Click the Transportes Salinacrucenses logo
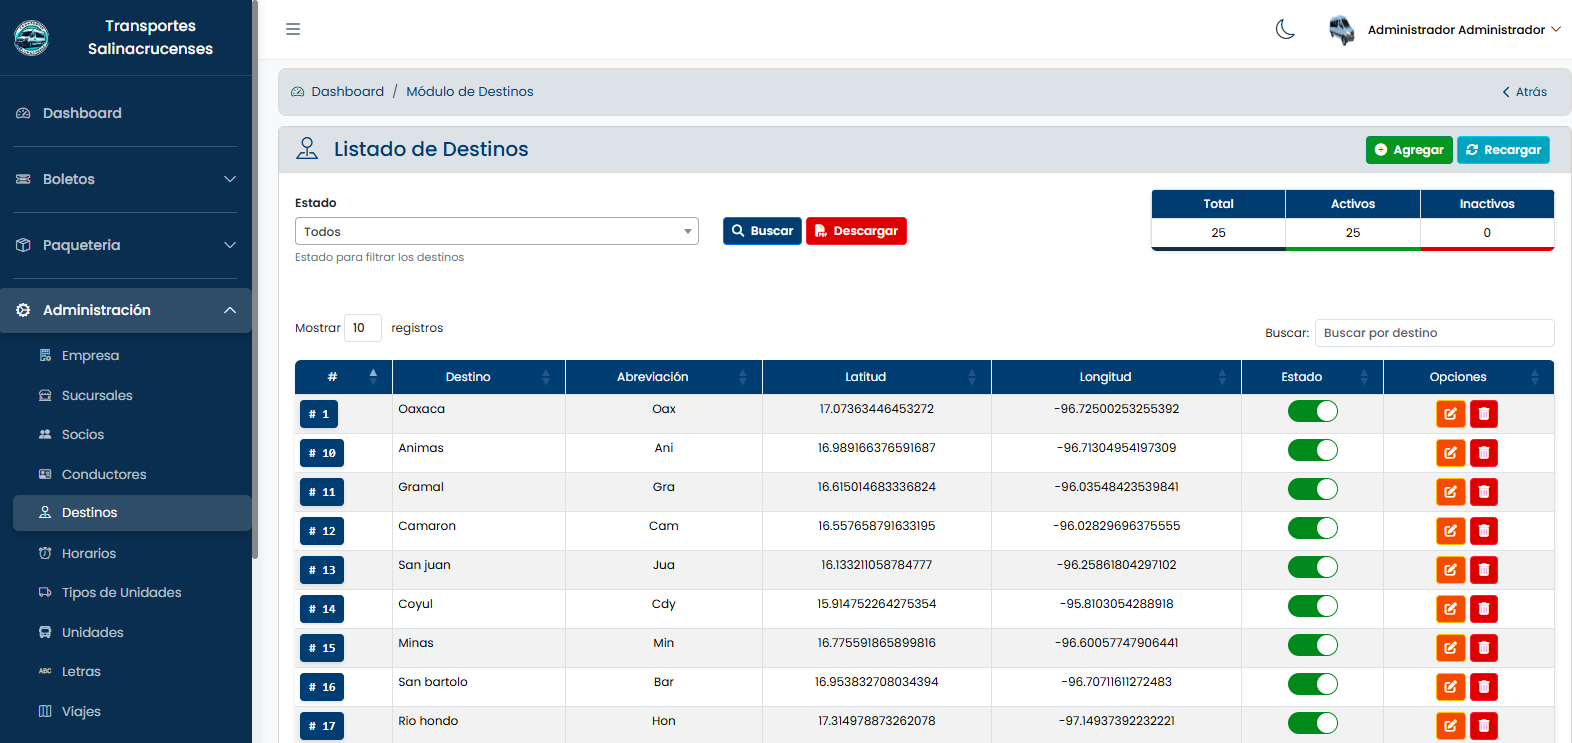This screenshot has width=1572, height=743. (31, 38)
